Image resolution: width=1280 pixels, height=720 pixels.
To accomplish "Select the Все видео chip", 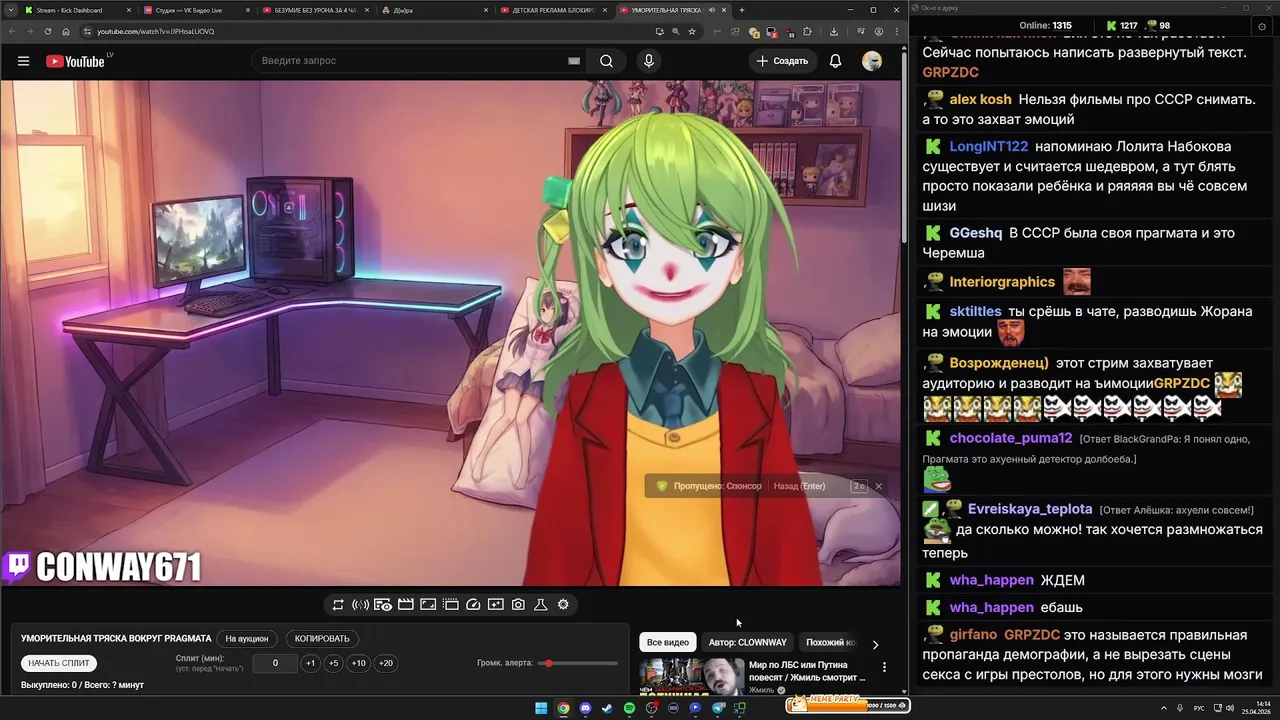I will point(667,642).
